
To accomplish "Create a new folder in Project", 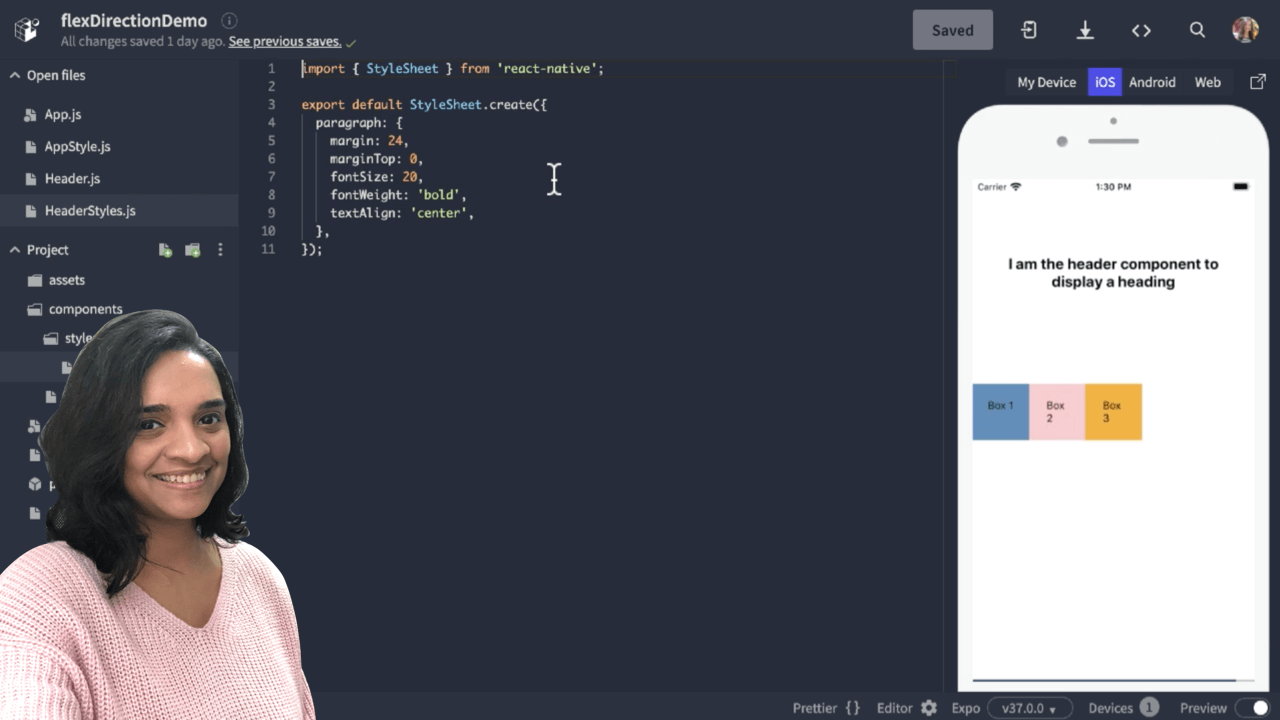I will [x=192, y=250].
